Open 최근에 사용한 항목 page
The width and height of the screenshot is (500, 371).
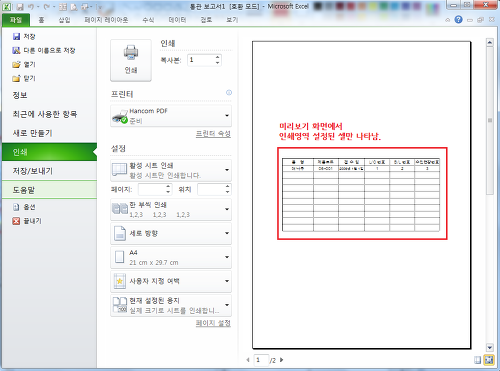(x=49, y=114)
